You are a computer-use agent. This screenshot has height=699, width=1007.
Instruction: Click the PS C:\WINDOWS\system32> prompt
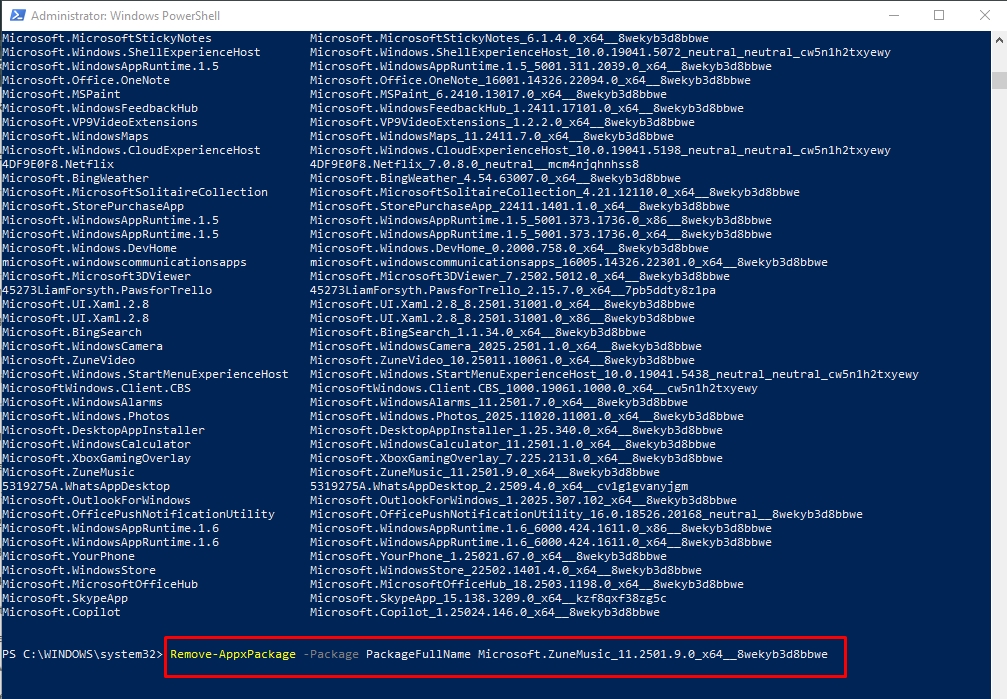click(82, 654)
